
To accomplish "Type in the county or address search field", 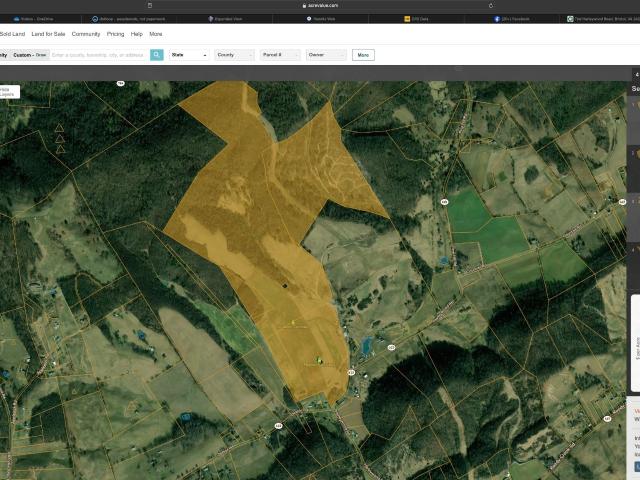I will [99, 55].
